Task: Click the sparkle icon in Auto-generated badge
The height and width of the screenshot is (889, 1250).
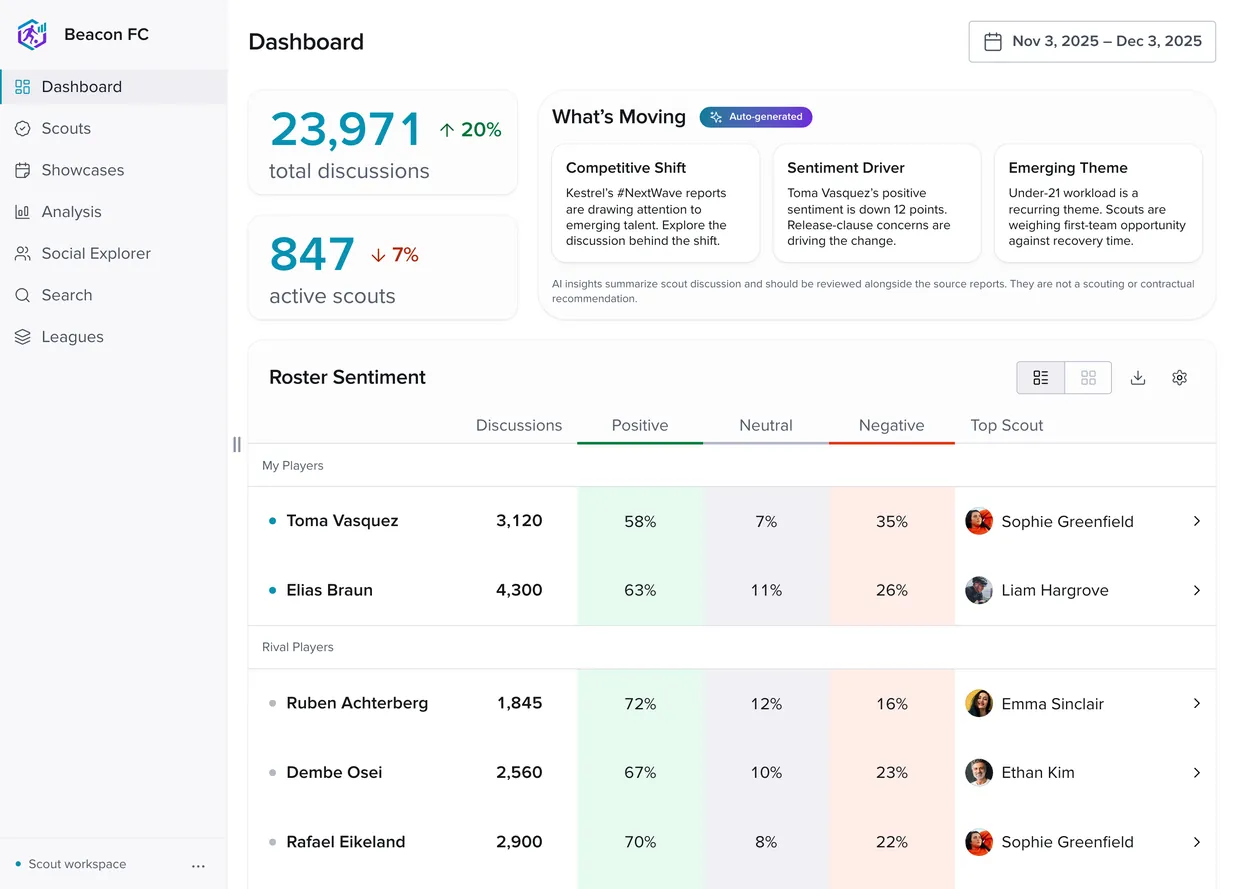Action: pyautogui.click(x=716, y=117)
